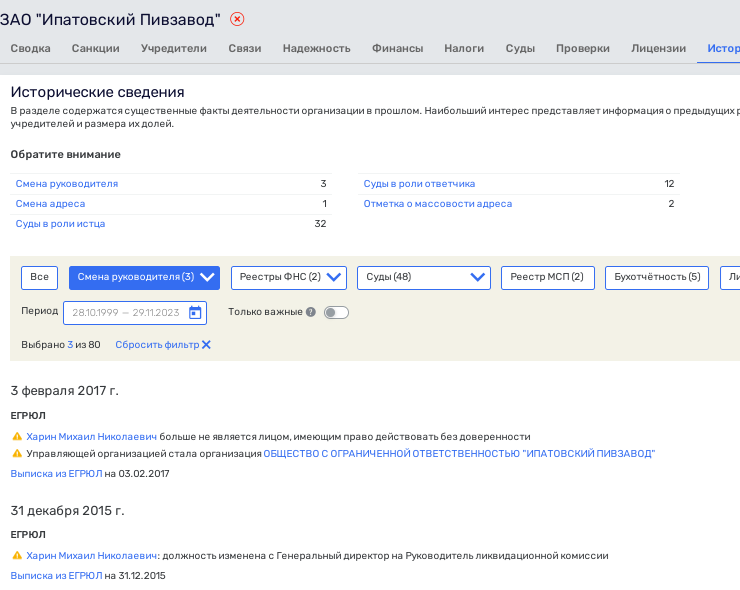Select the История tab
This screenshot has height=590, width=740.
click(x=723, y=48)
